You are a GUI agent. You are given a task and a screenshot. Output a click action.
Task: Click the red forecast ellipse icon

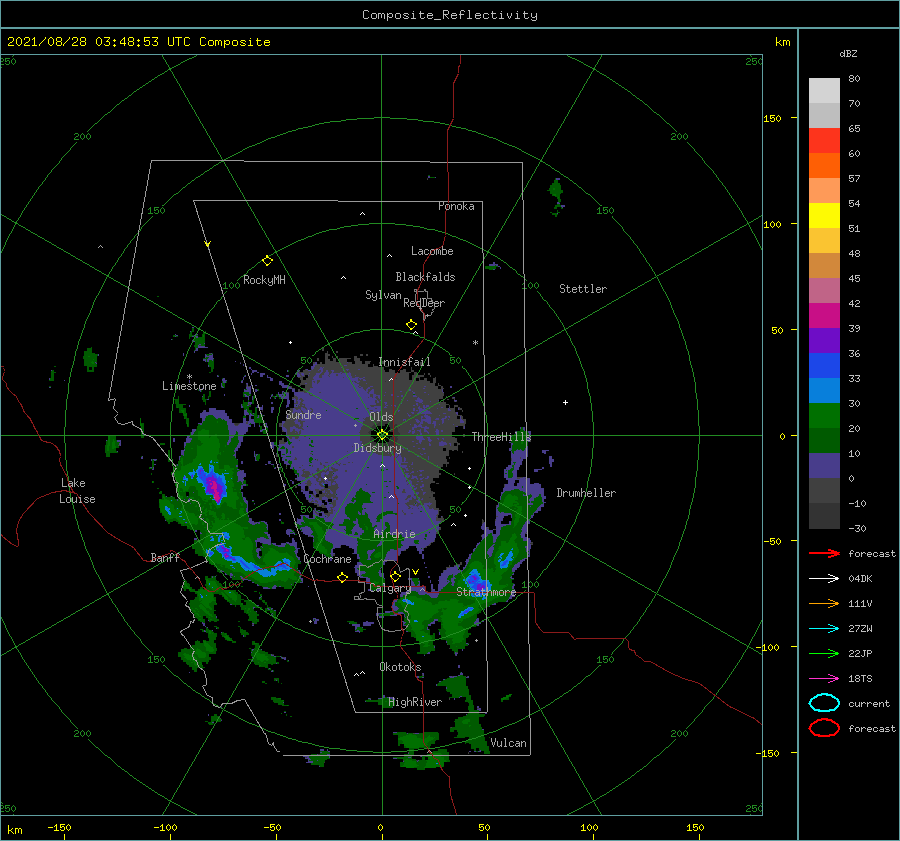[824, 728]
